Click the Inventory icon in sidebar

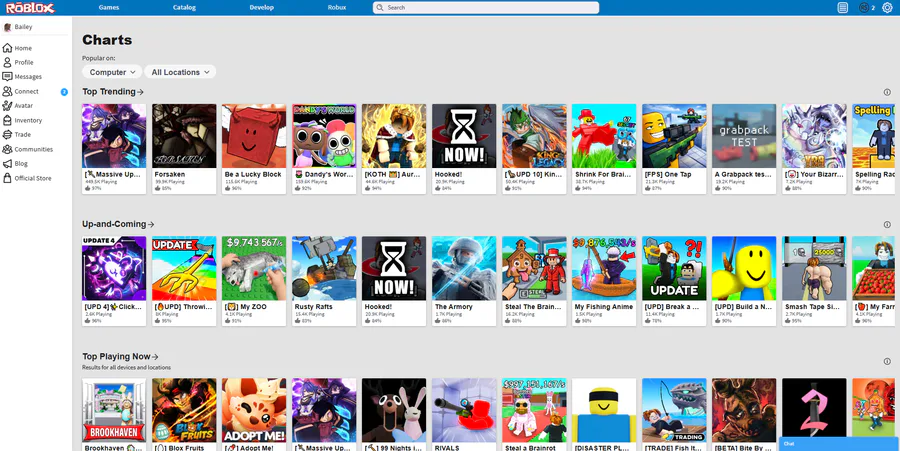(7, 120)
